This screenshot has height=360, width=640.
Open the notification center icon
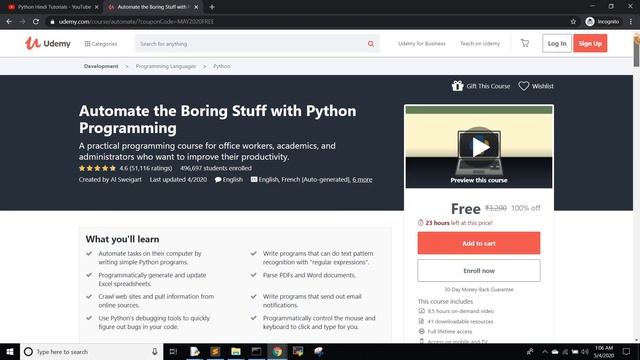pos(627,351)
